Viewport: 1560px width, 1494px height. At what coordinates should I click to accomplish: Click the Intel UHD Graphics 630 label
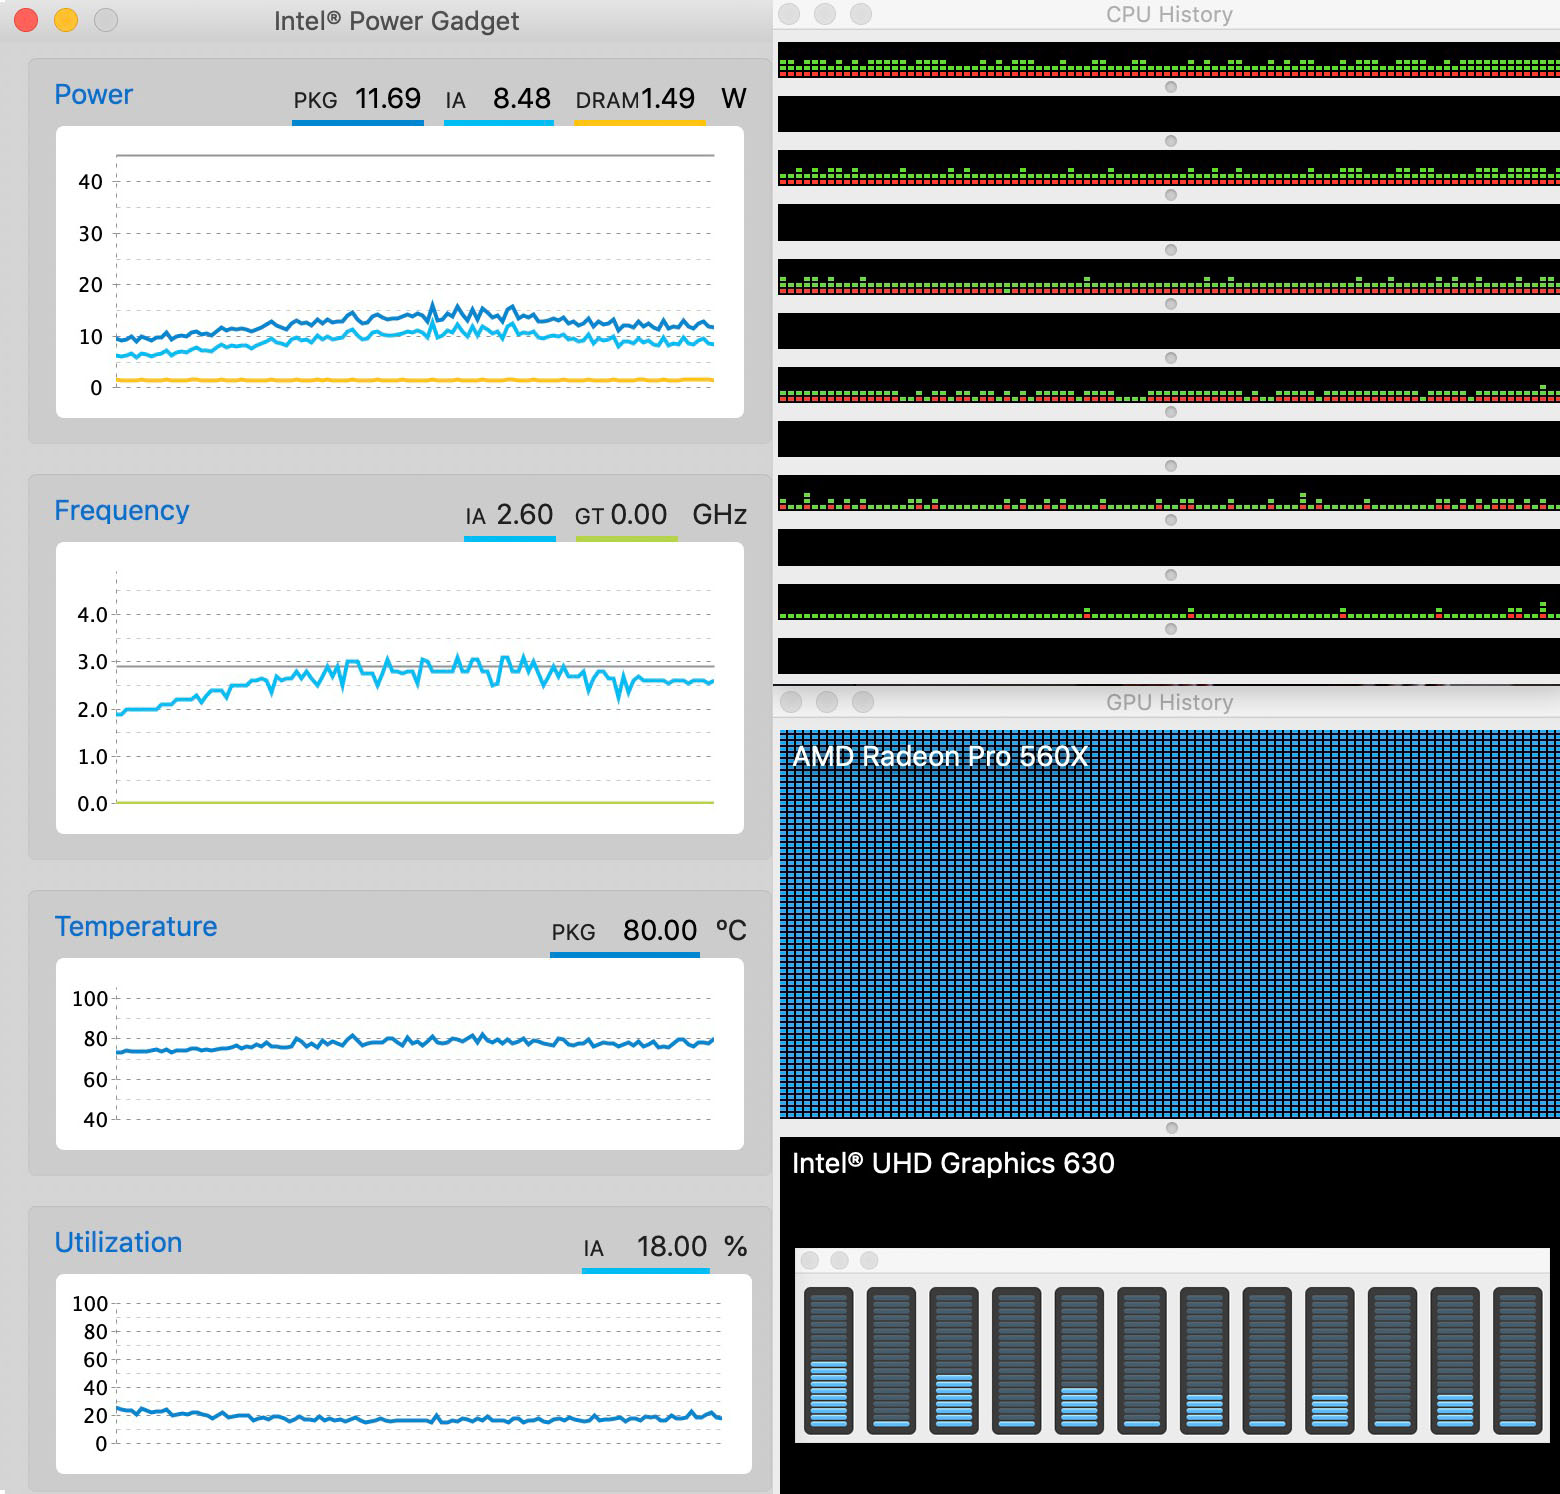pos(953,1163)
